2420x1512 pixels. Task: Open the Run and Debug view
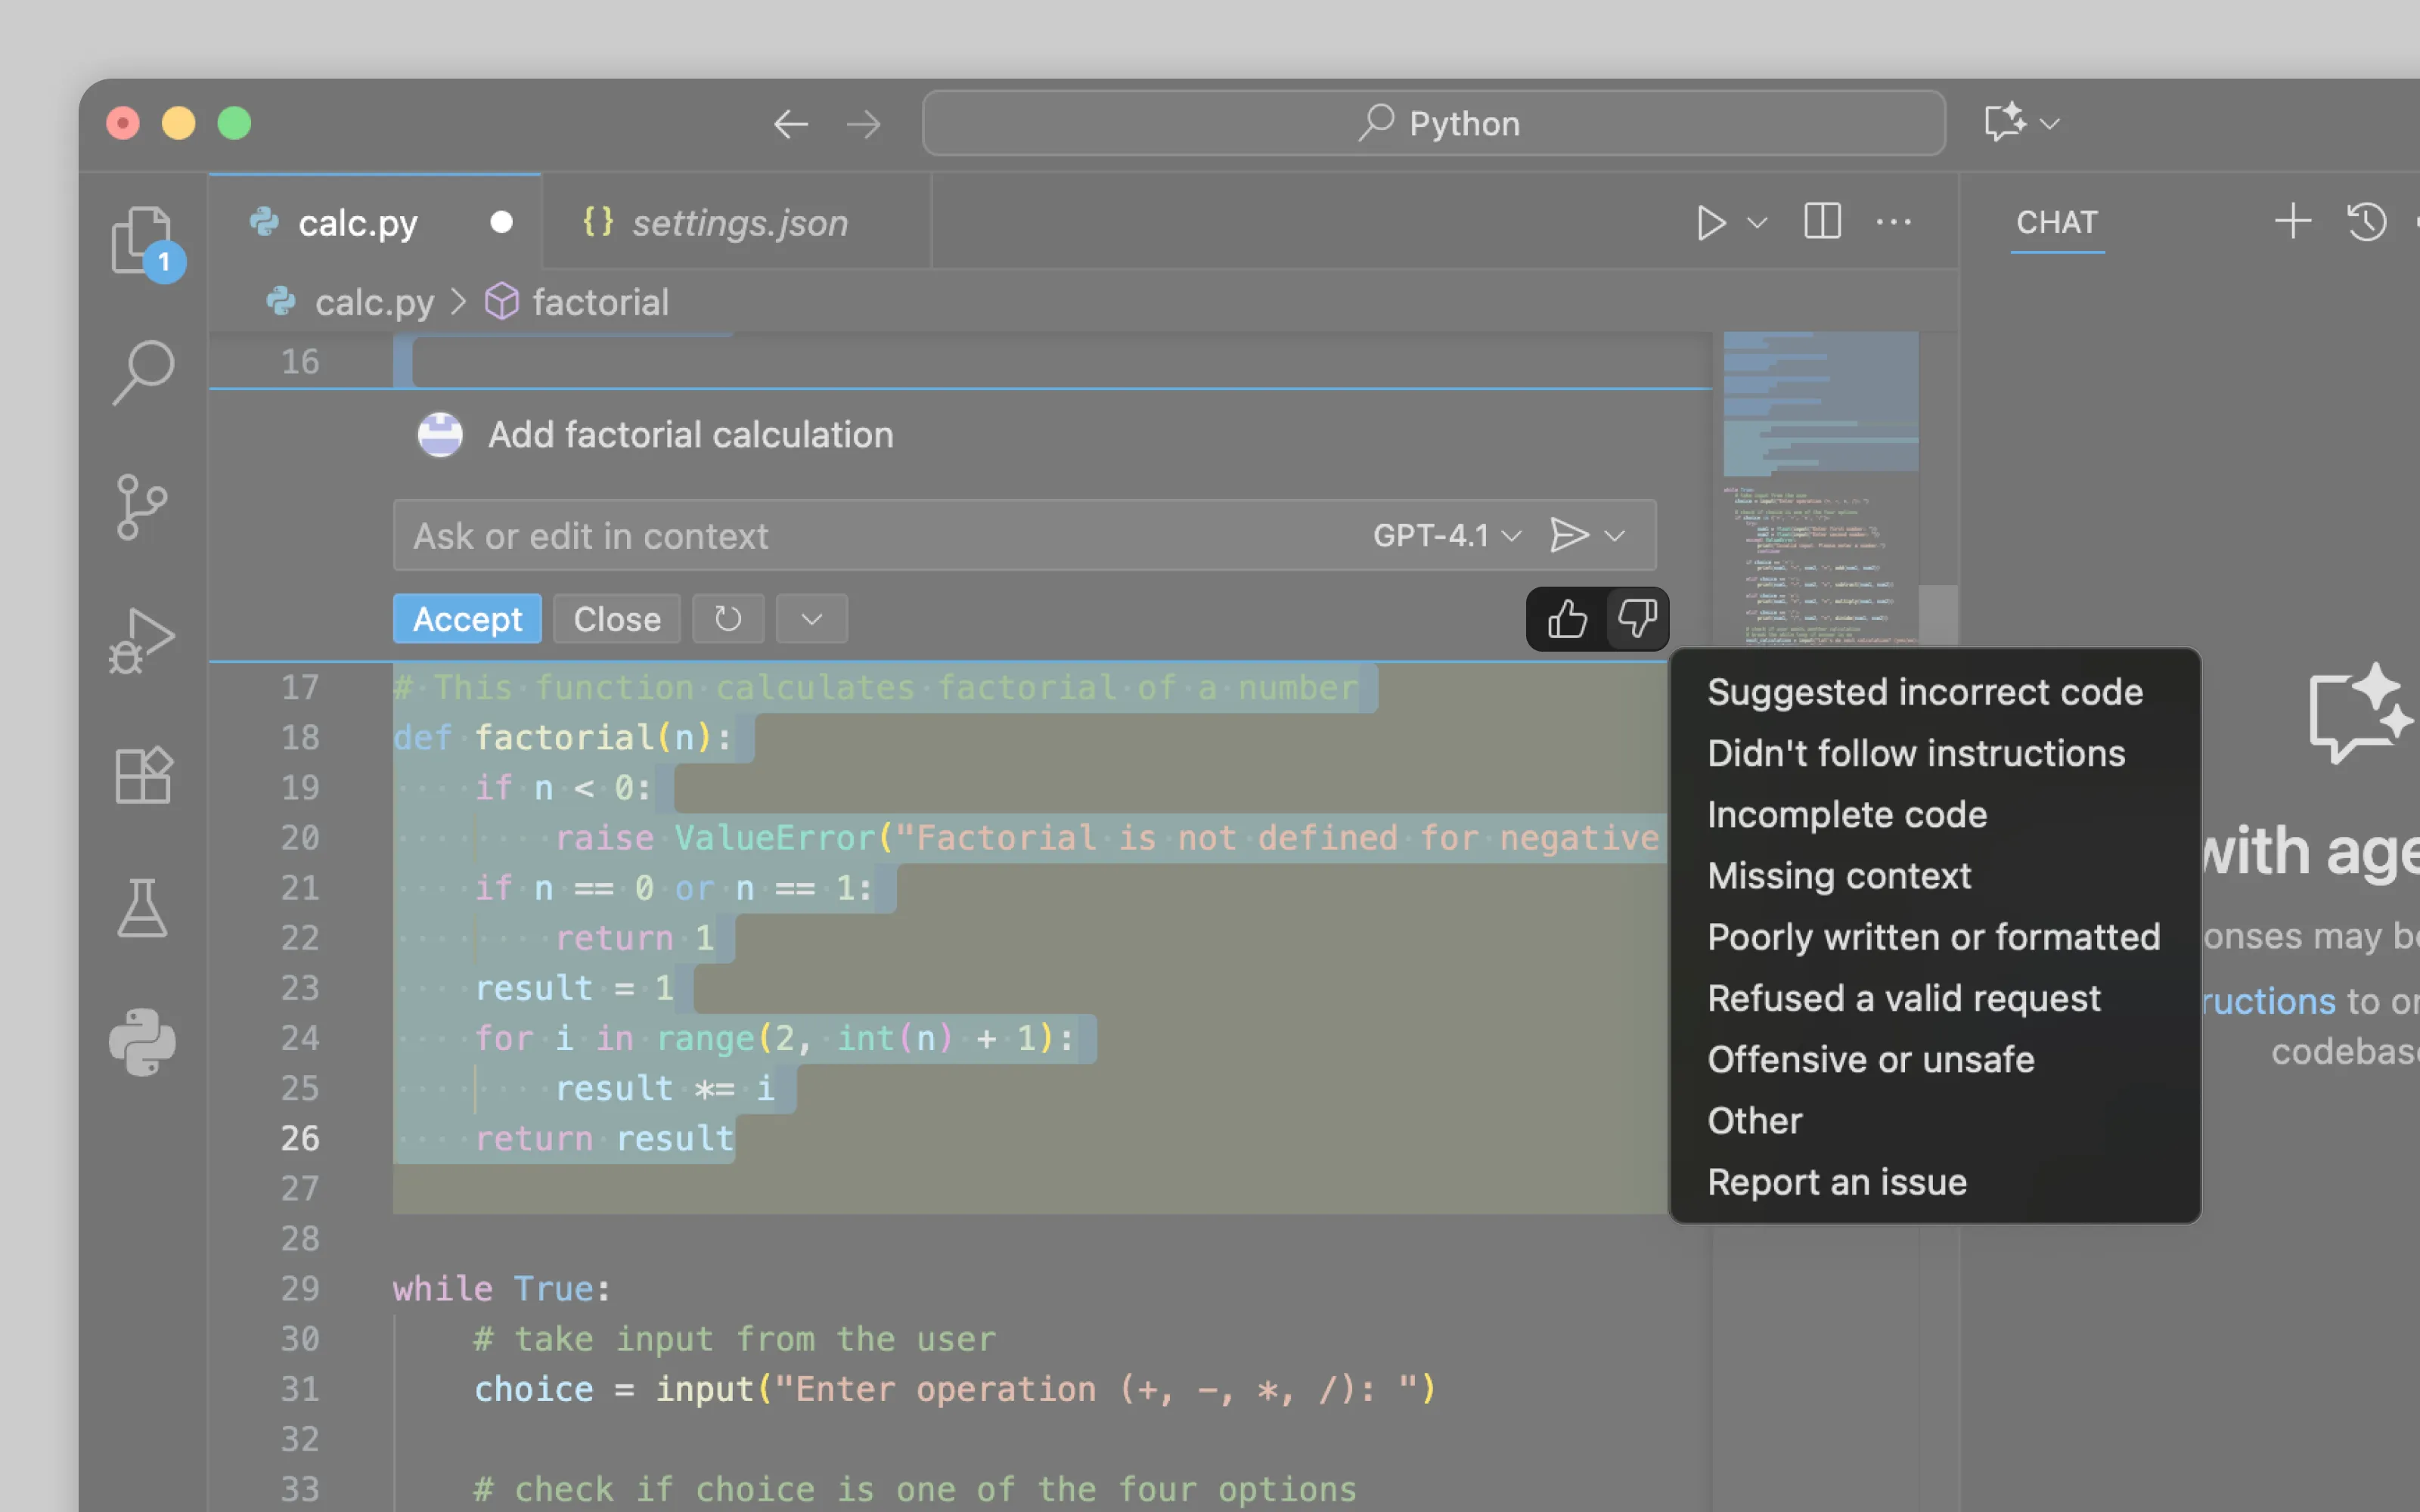click(x=142, y=641)
